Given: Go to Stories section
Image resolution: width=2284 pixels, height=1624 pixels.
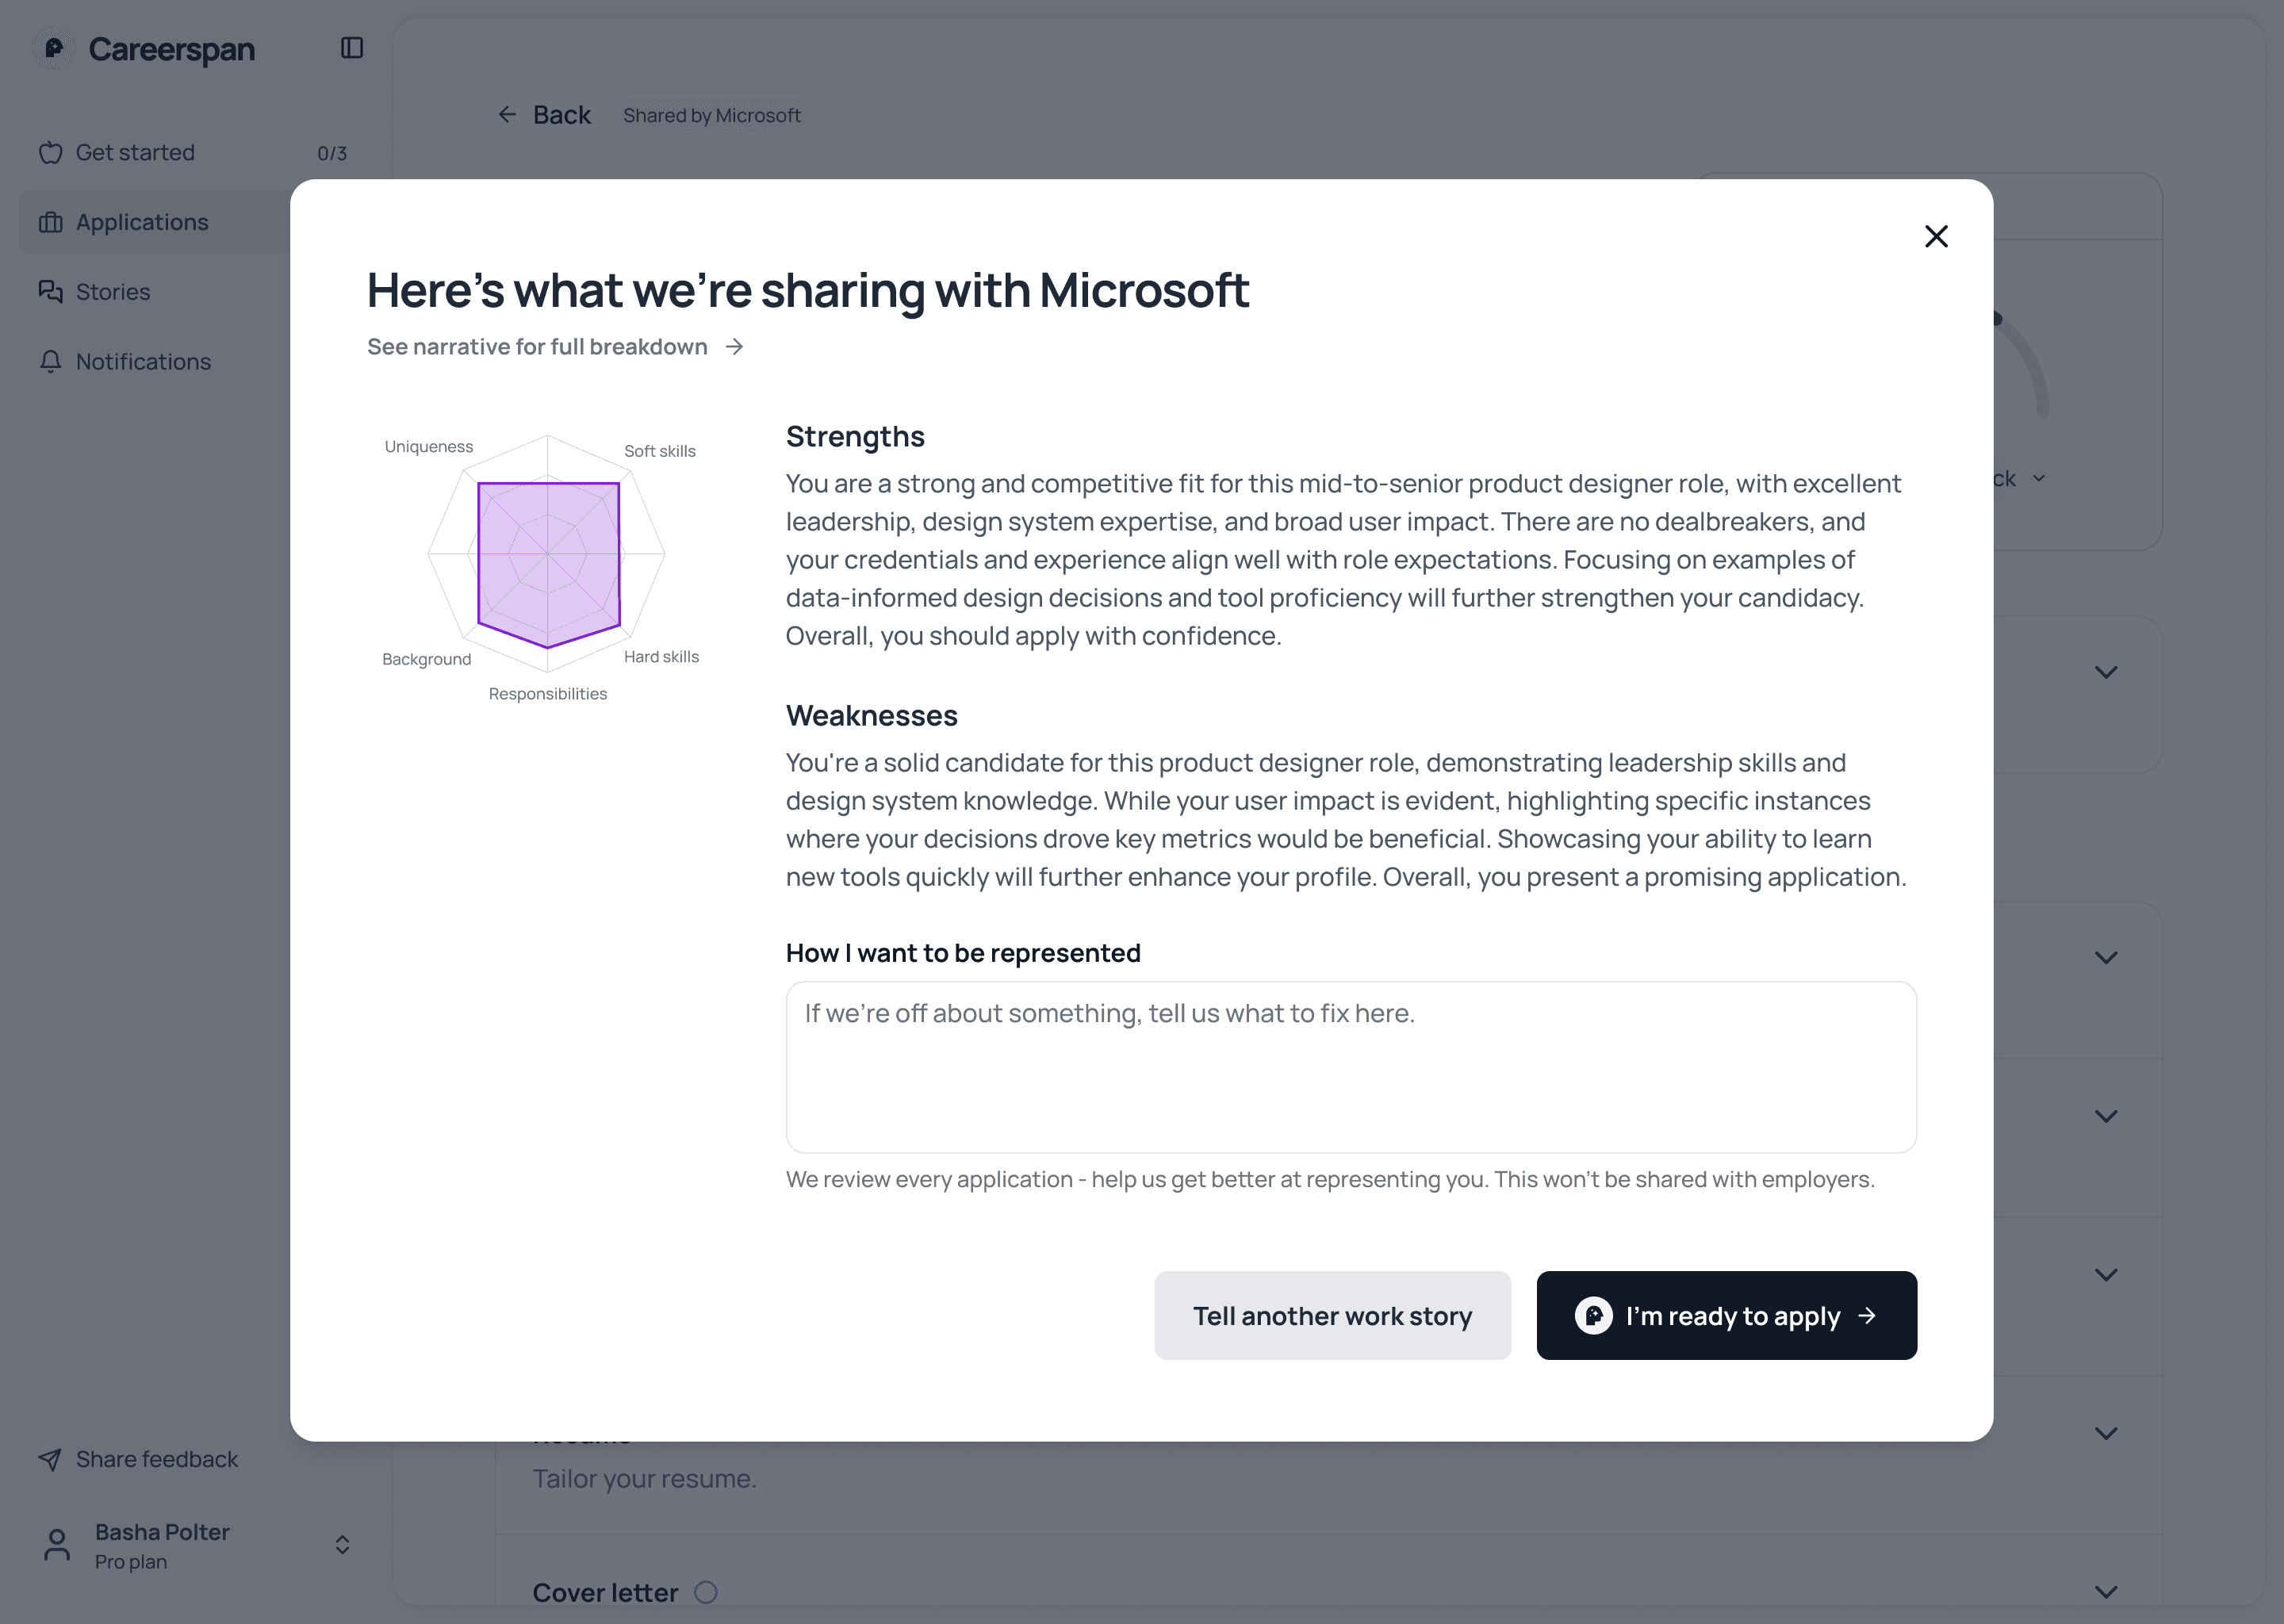Looking at the screenshot, I should [x=112, y=292].
